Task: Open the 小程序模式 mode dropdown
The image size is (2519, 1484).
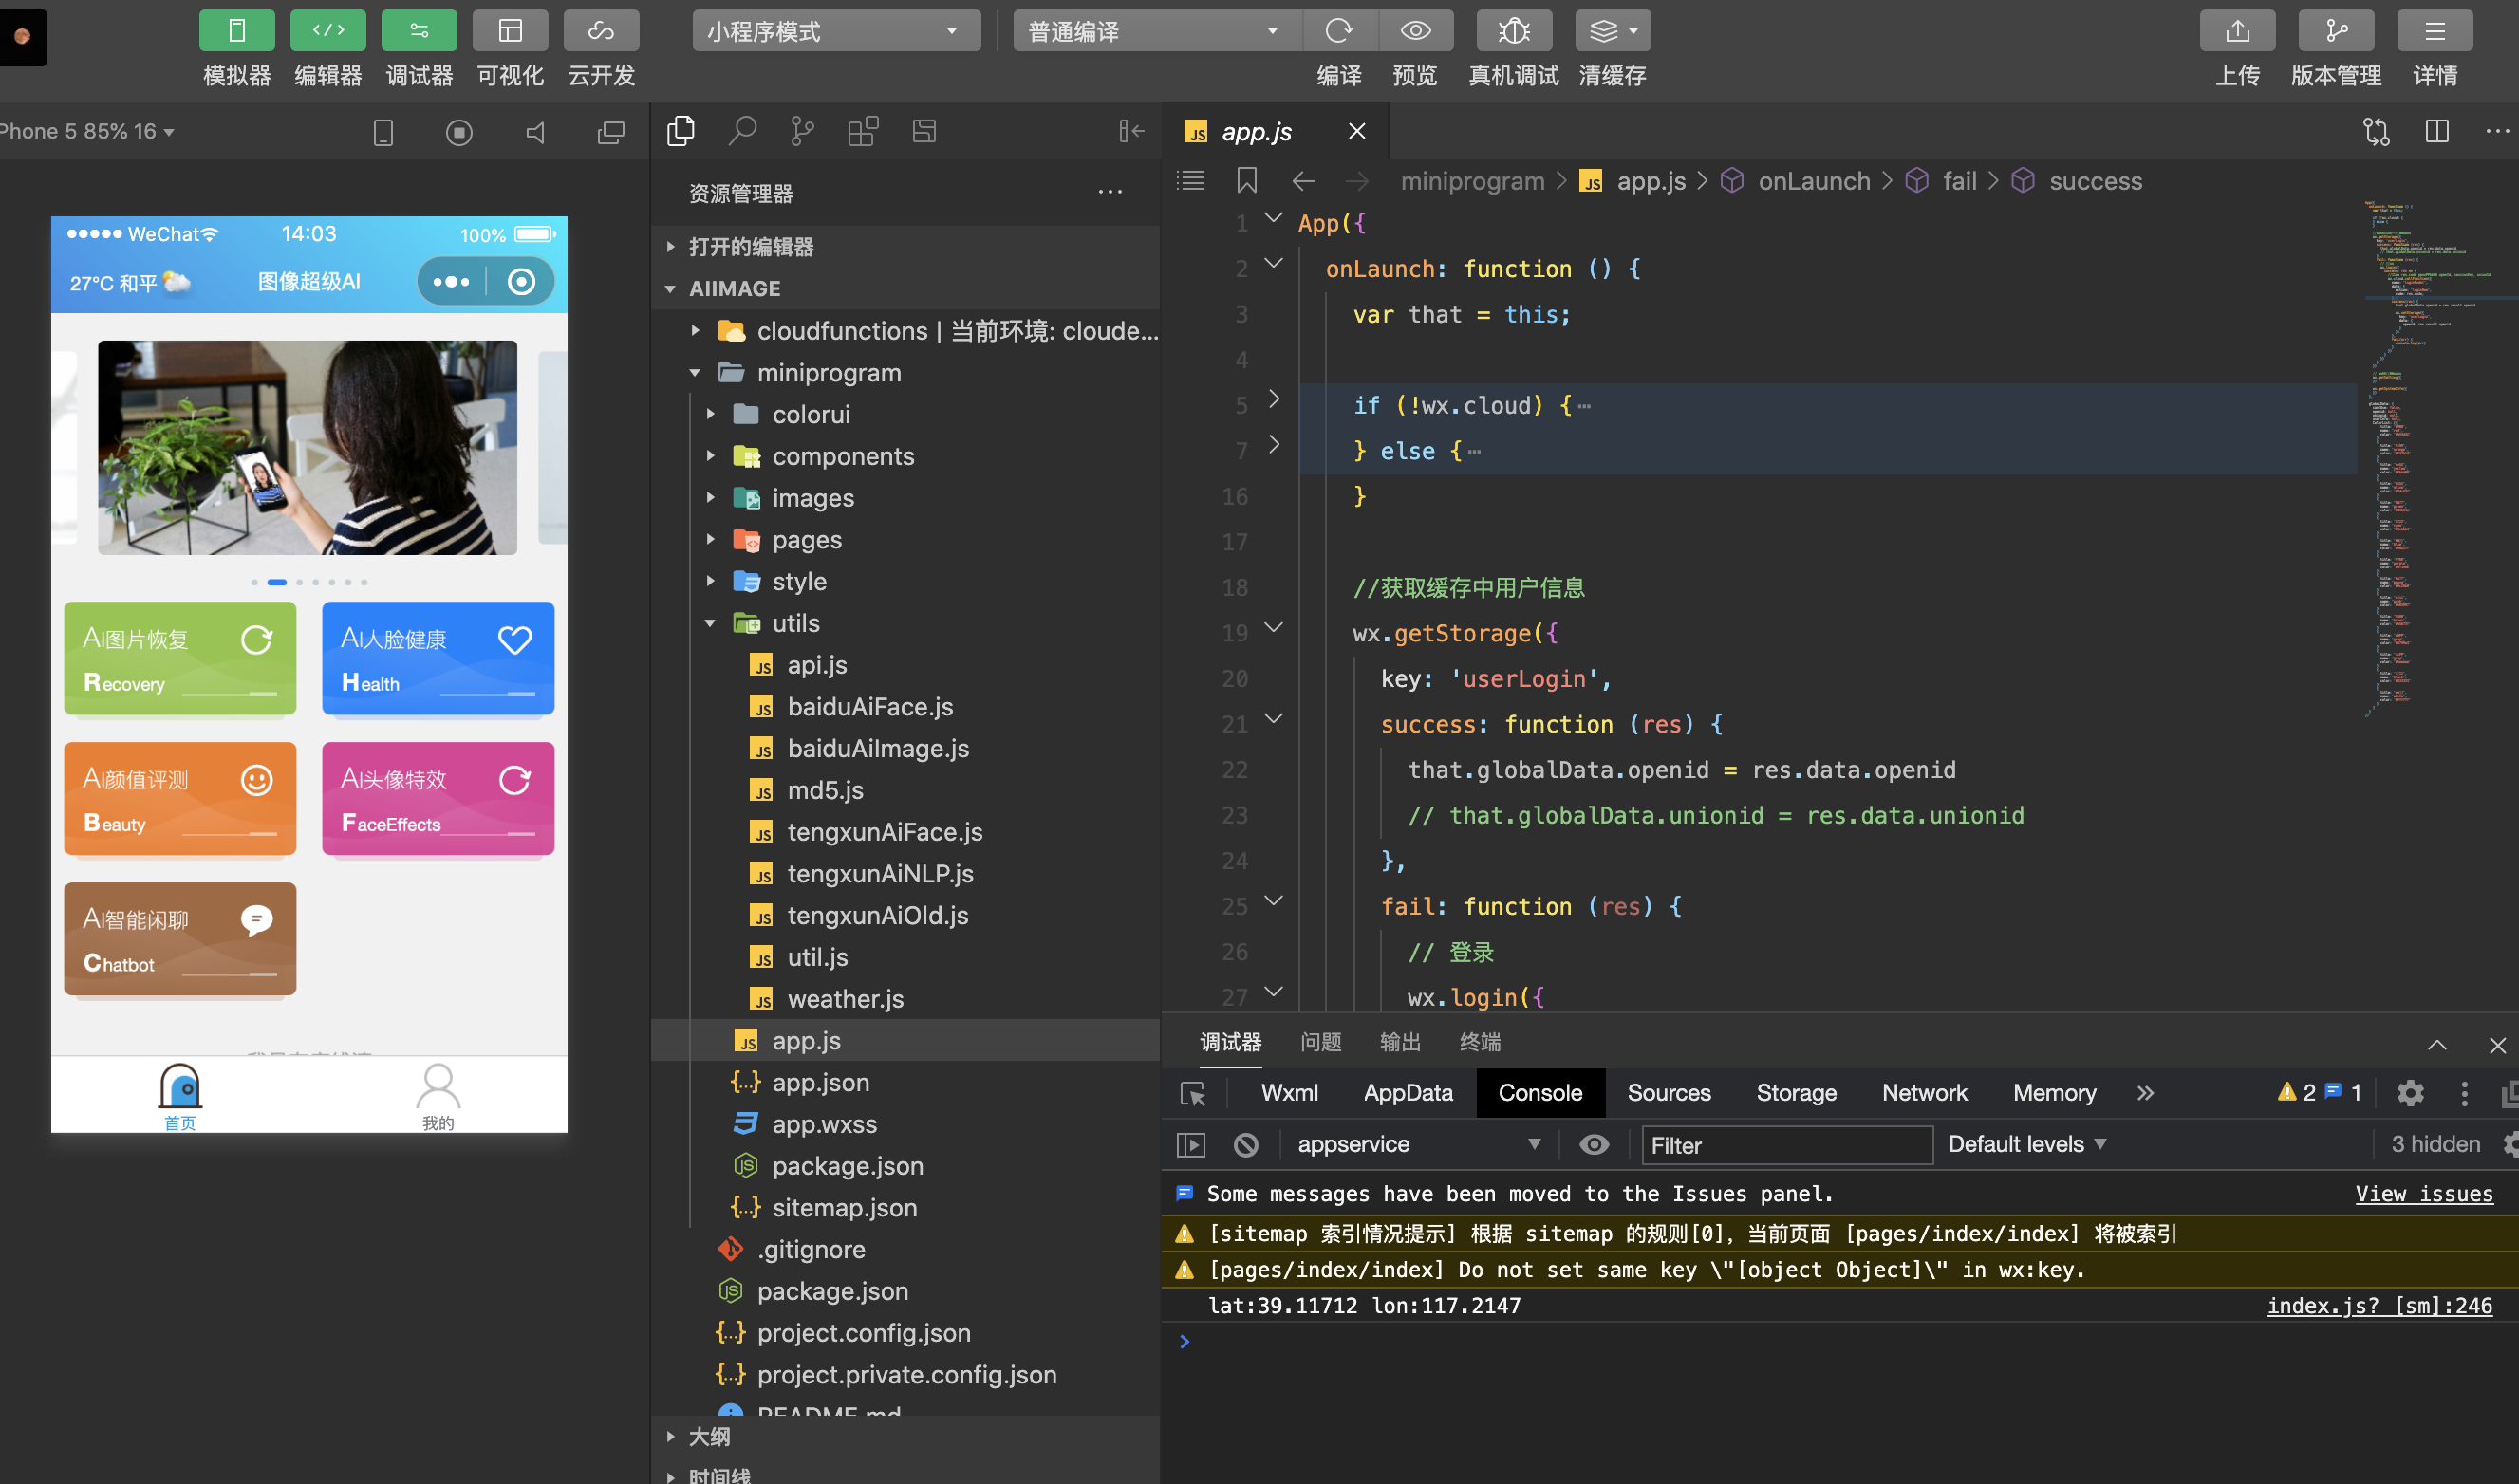Action: pos(835,31)
